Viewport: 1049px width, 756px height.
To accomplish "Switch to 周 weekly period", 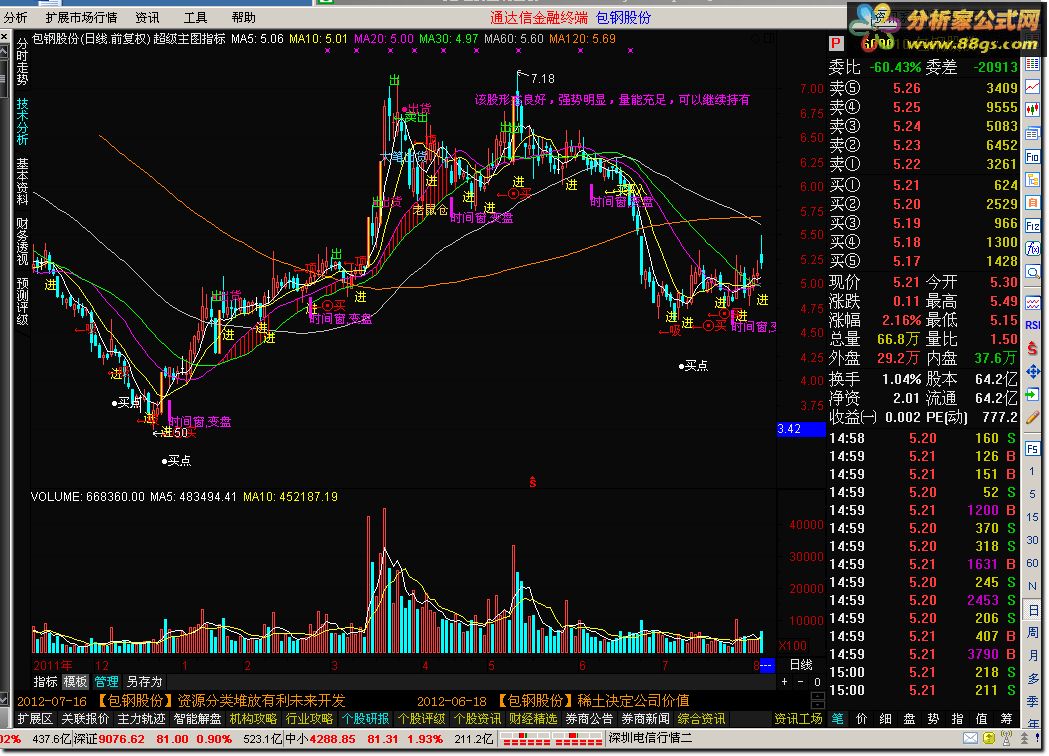I will click(x=1032, y=632).
